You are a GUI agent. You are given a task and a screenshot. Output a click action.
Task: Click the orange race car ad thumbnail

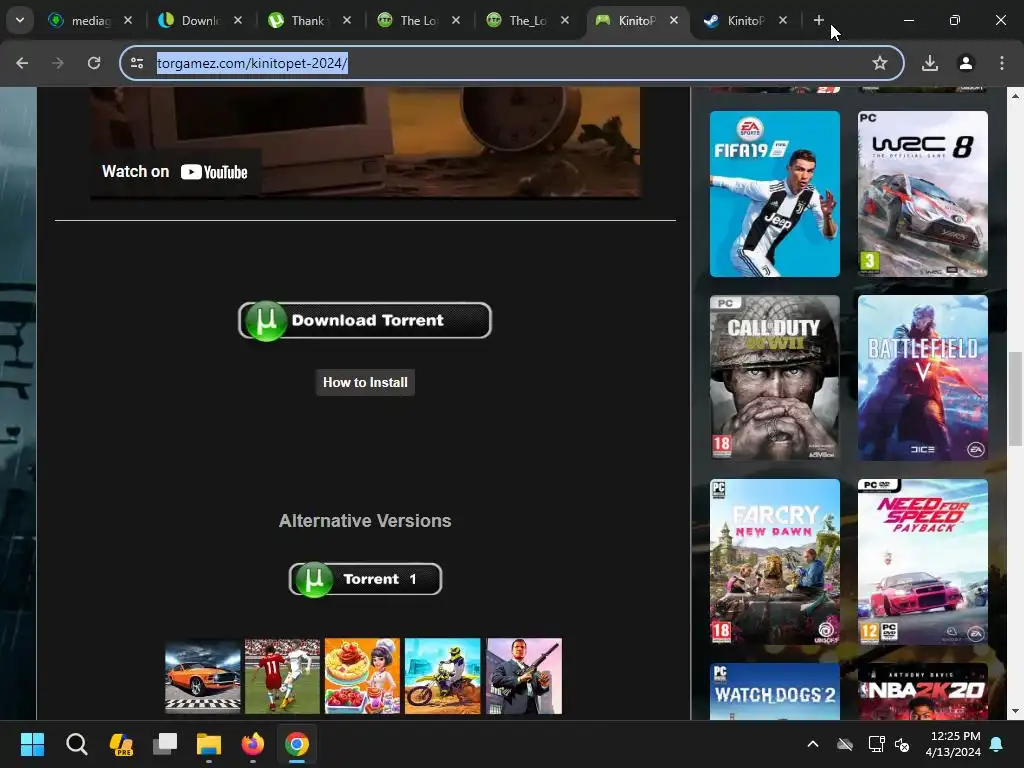point(202,676)
